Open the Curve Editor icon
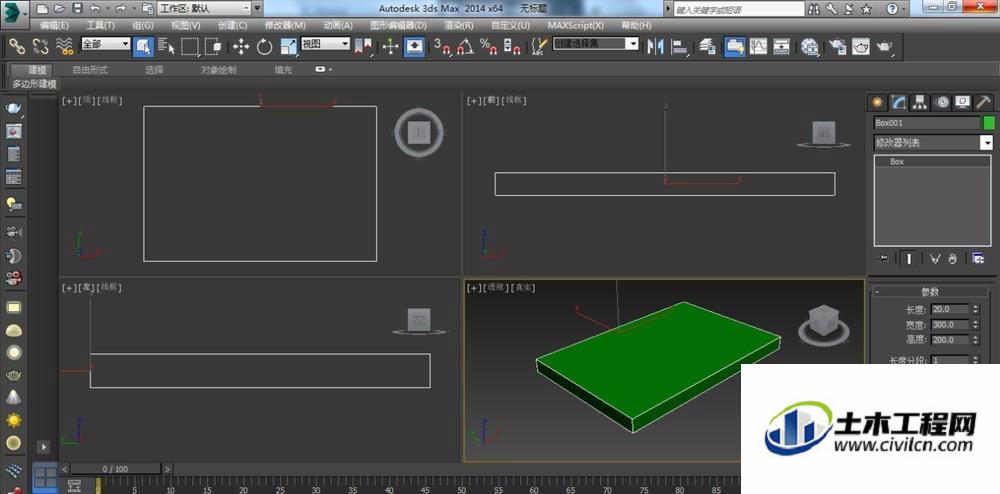Image resolution: width=1000 pixels, height=494 pixels. 758,47
